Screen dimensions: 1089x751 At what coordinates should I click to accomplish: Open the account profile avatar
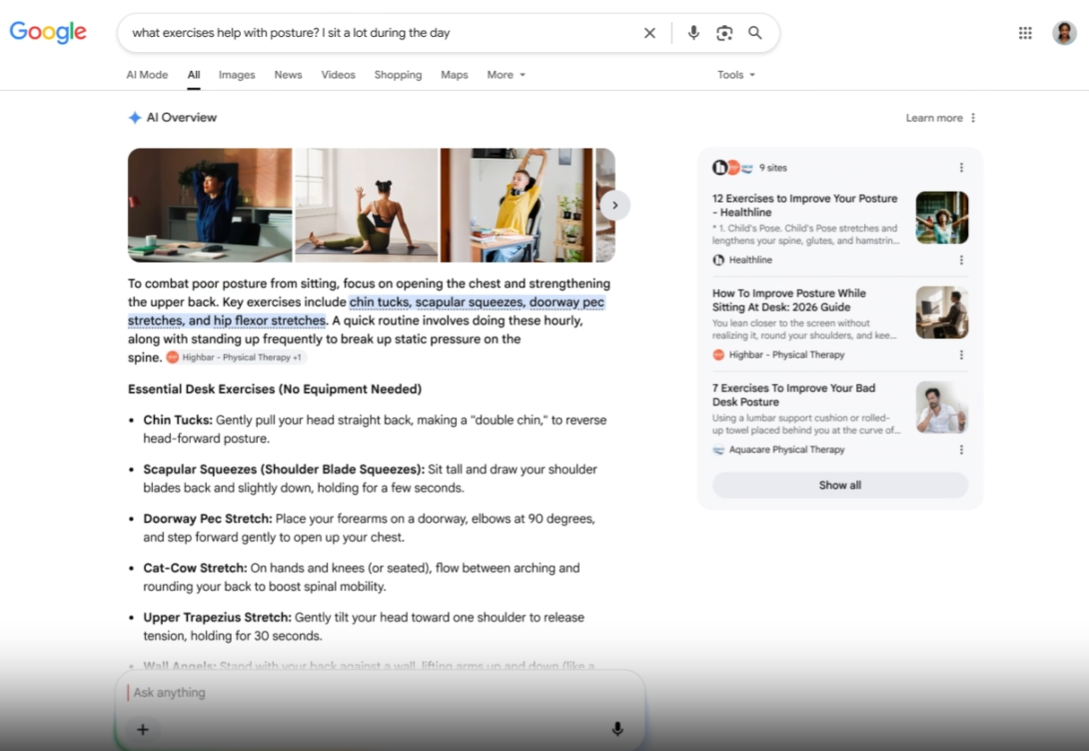tap(1064, 33)
